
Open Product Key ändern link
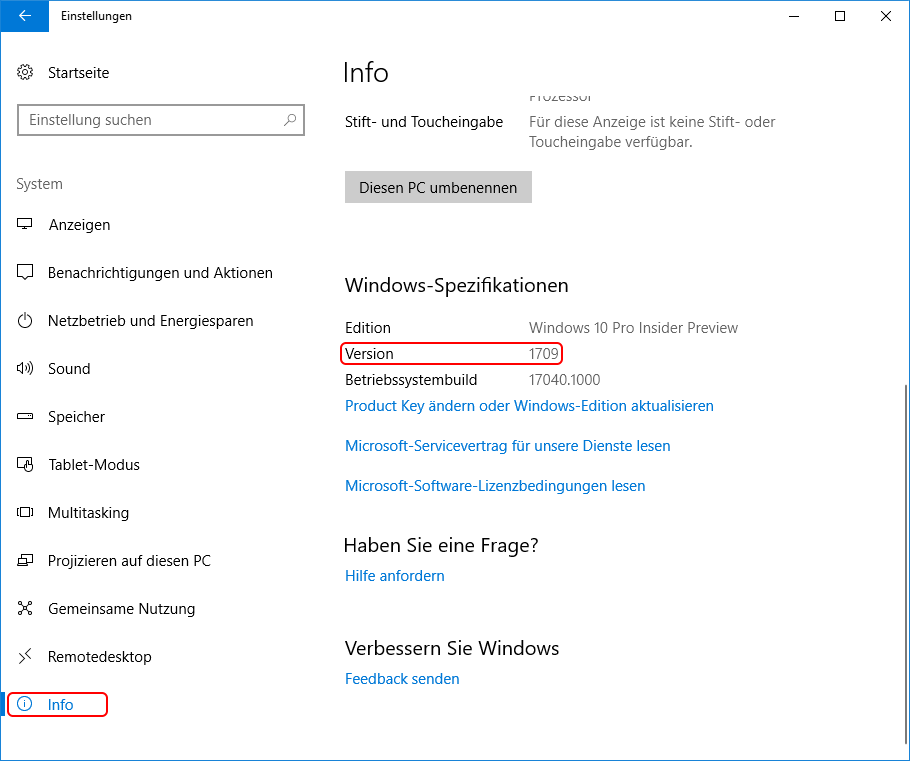tap(529, 406)
